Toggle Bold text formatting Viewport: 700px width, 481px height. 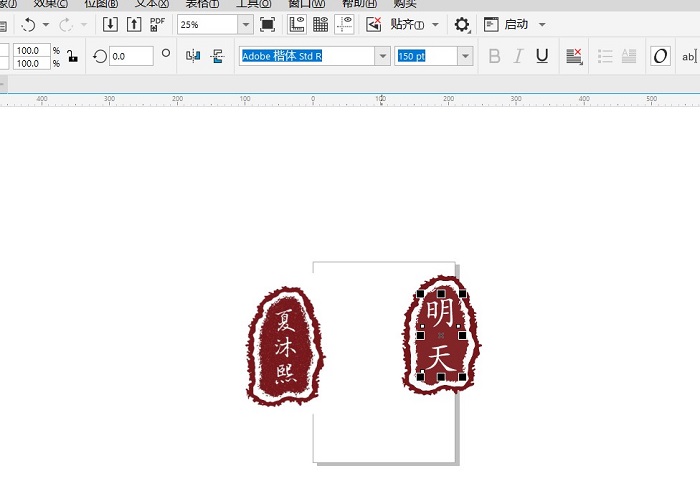coord(494,56)
